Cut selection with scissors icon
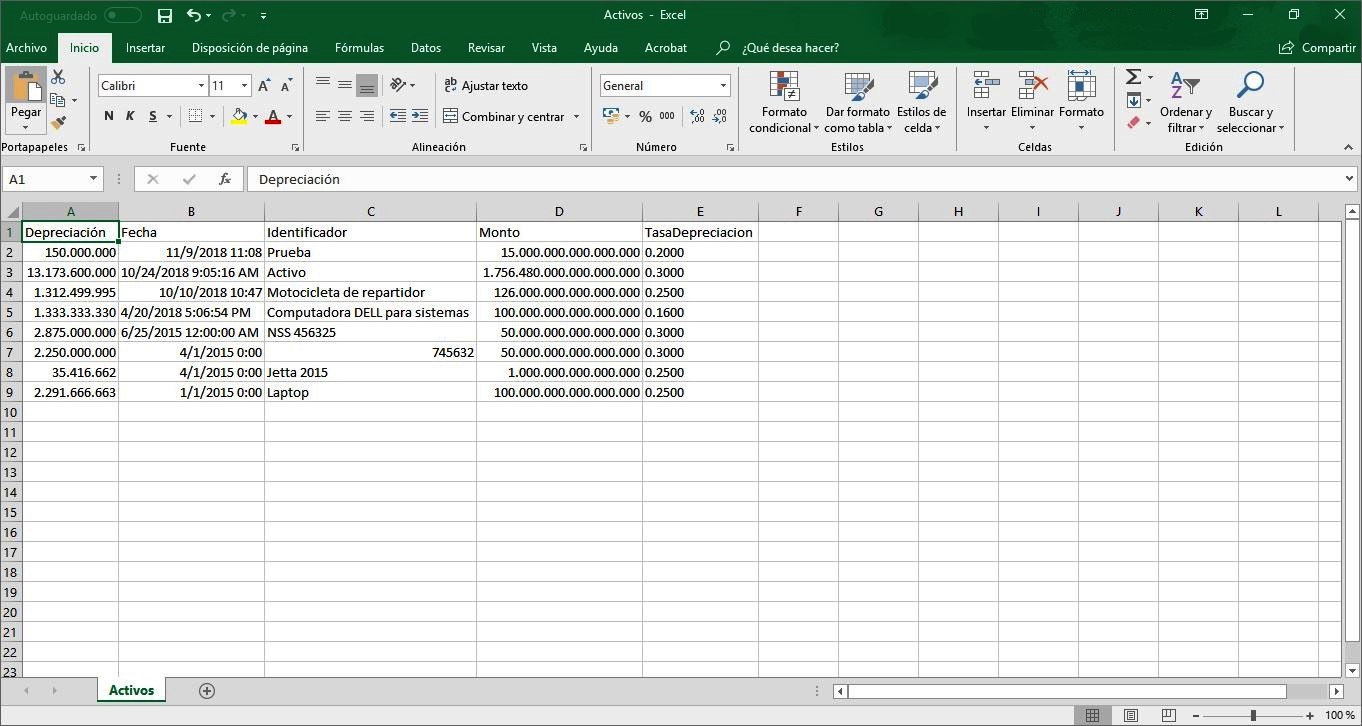The height and width of the screenshot is (726, 1362). click(x=58, y=77)
